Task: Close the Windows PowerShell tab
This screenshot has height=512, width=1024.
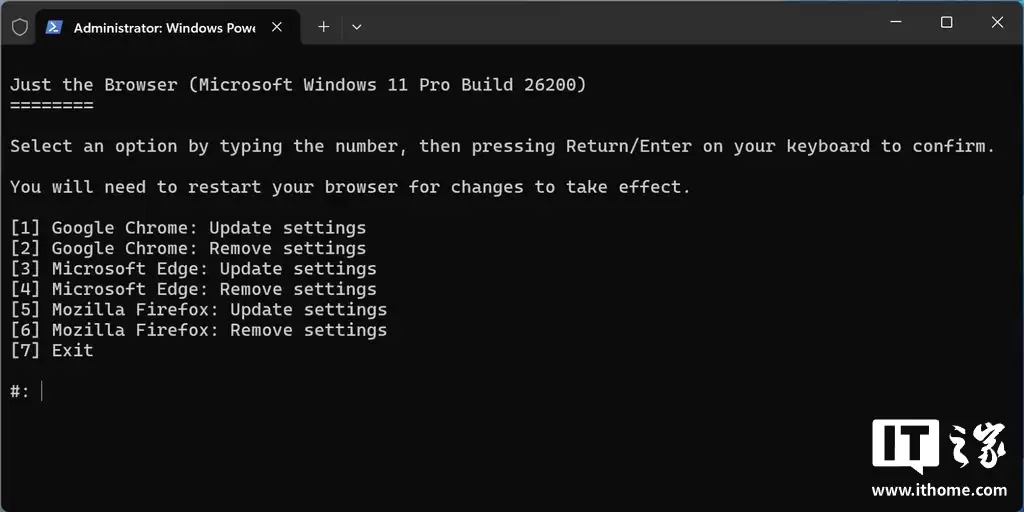Action: click(277, 27)
